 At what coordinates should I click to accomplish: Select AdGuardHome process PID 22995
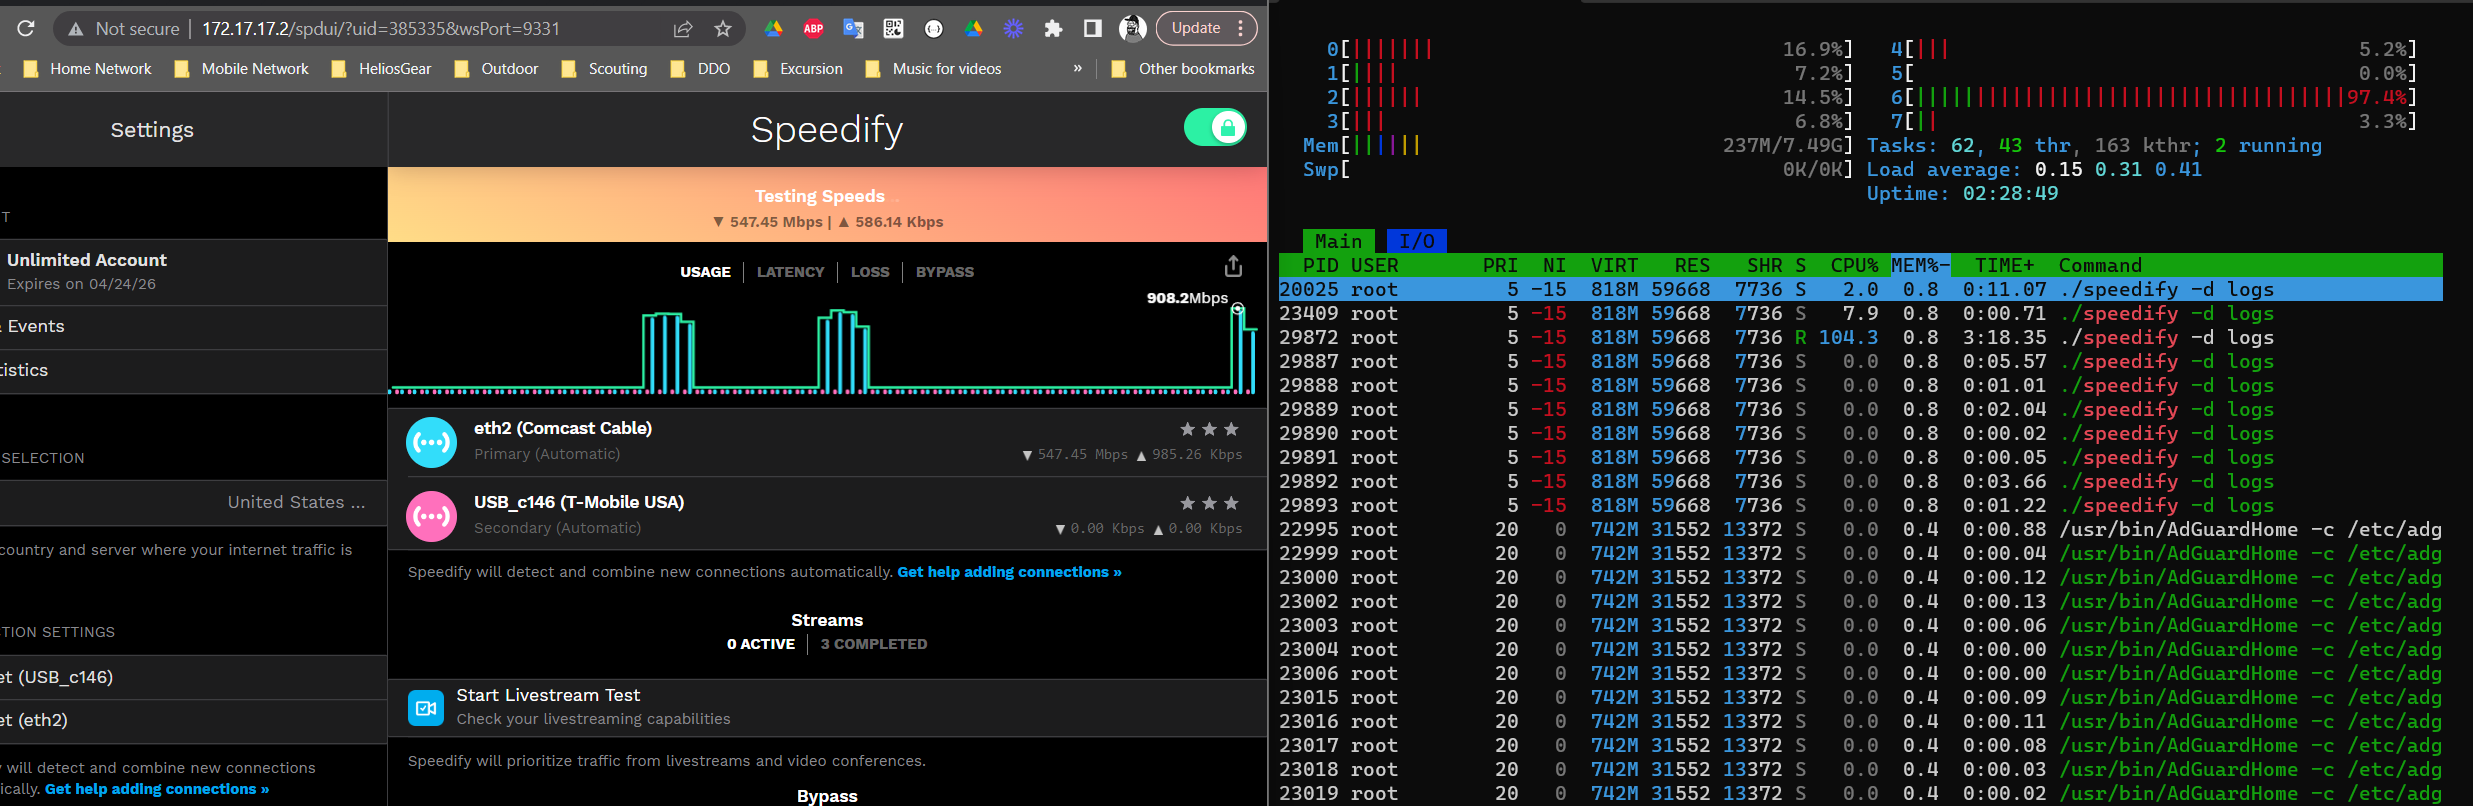1860,530
